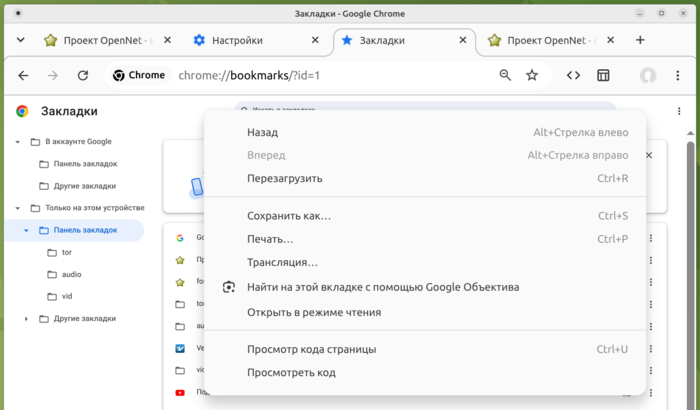Click the Reload page icon in toolbar
The width and height of the screenshot is (700, 410).
[83, 75]
